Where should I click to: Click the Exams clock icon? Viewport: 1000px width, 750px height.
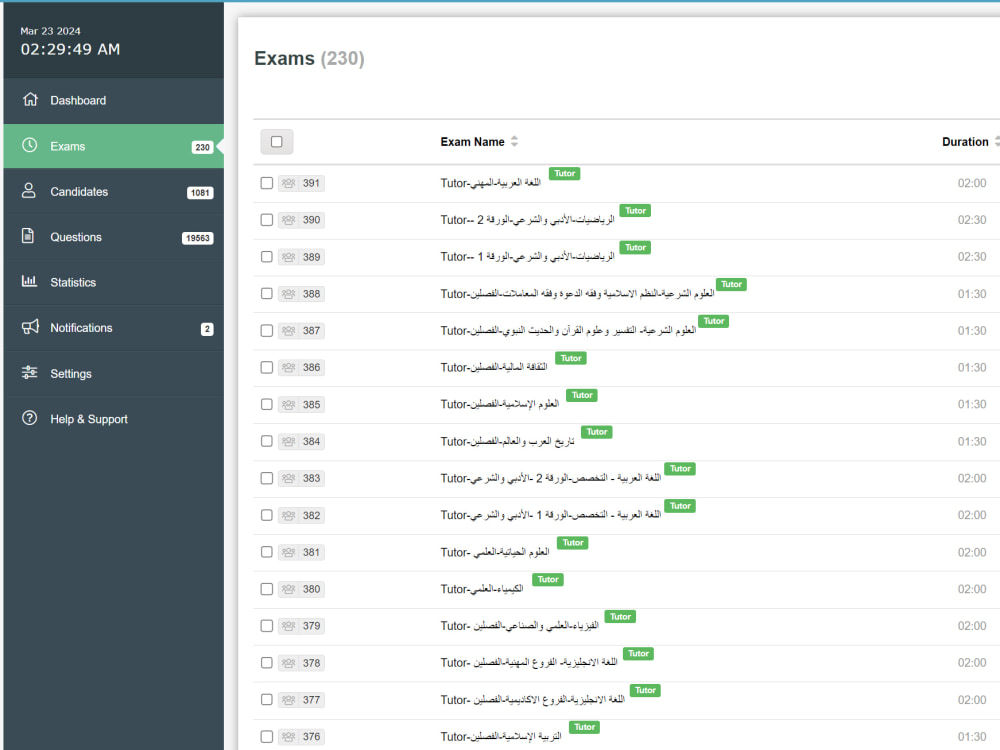tap(29, 145)
